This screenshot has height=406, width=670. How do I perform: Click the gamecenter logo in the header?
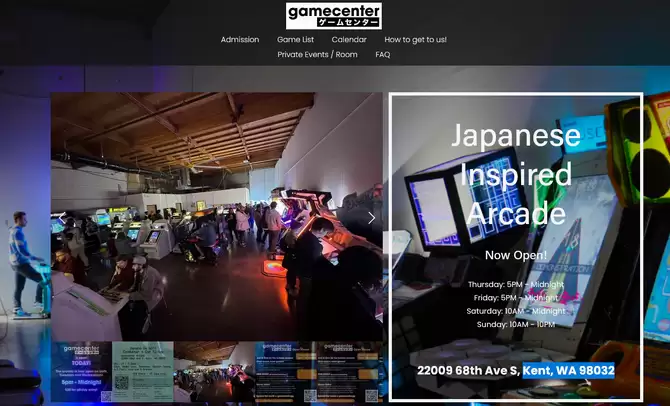[x=333, y=15]
